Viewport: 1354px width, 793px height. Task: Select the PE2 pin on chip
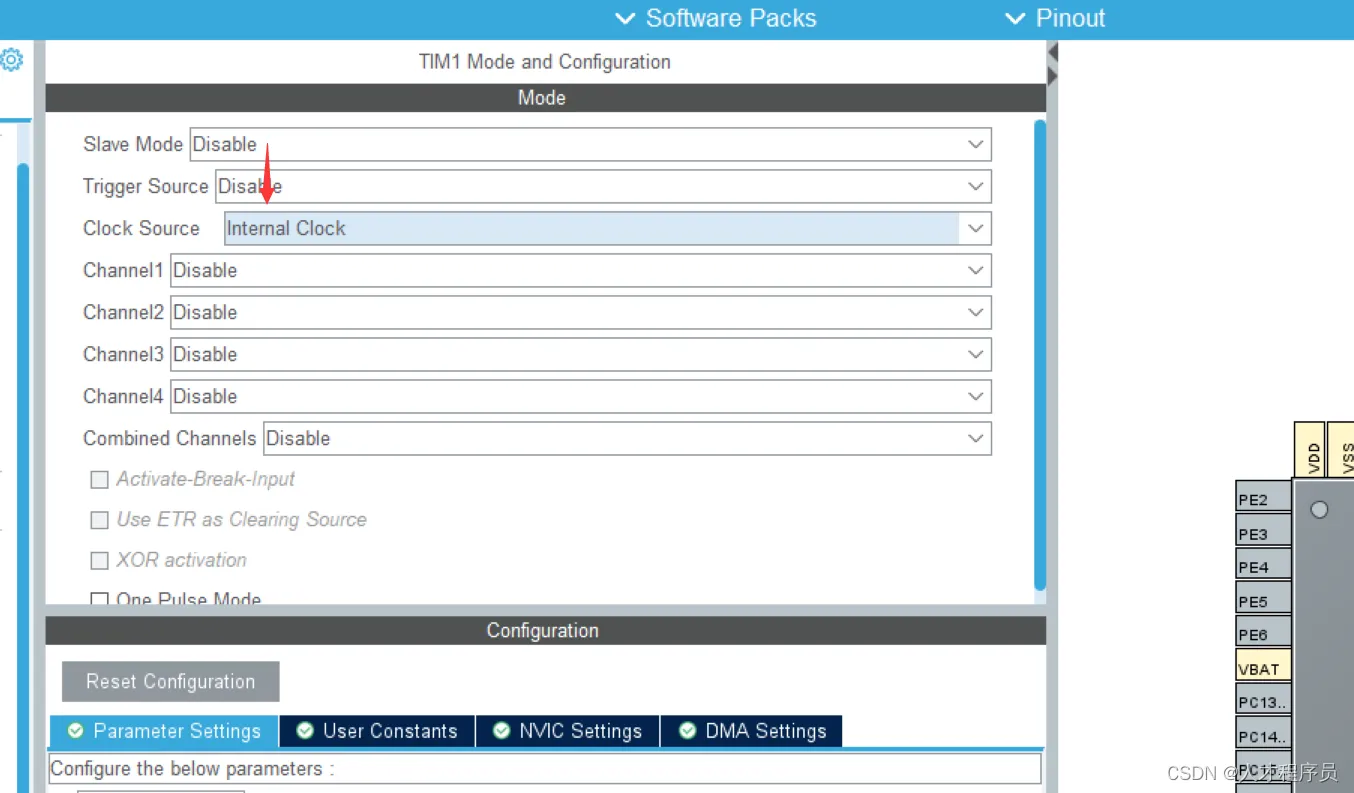click(x=1263, y=497)
